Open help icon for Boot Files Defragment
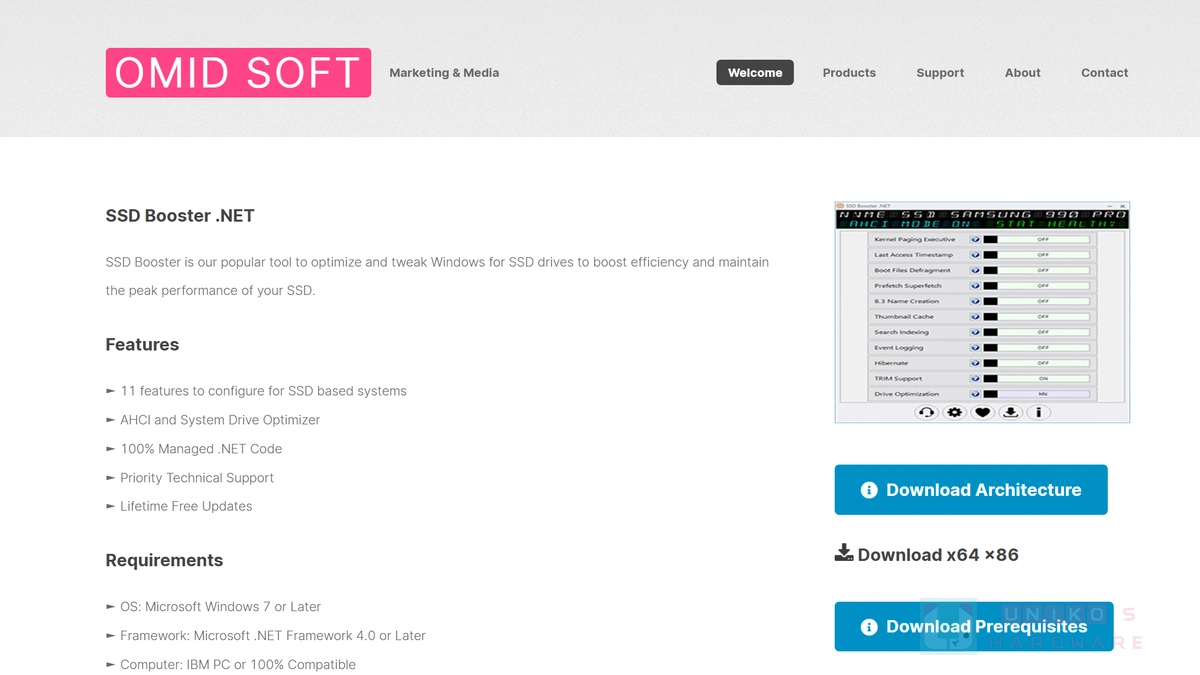This screenshot has width=1200, height=675. click(x=975, y=270)
